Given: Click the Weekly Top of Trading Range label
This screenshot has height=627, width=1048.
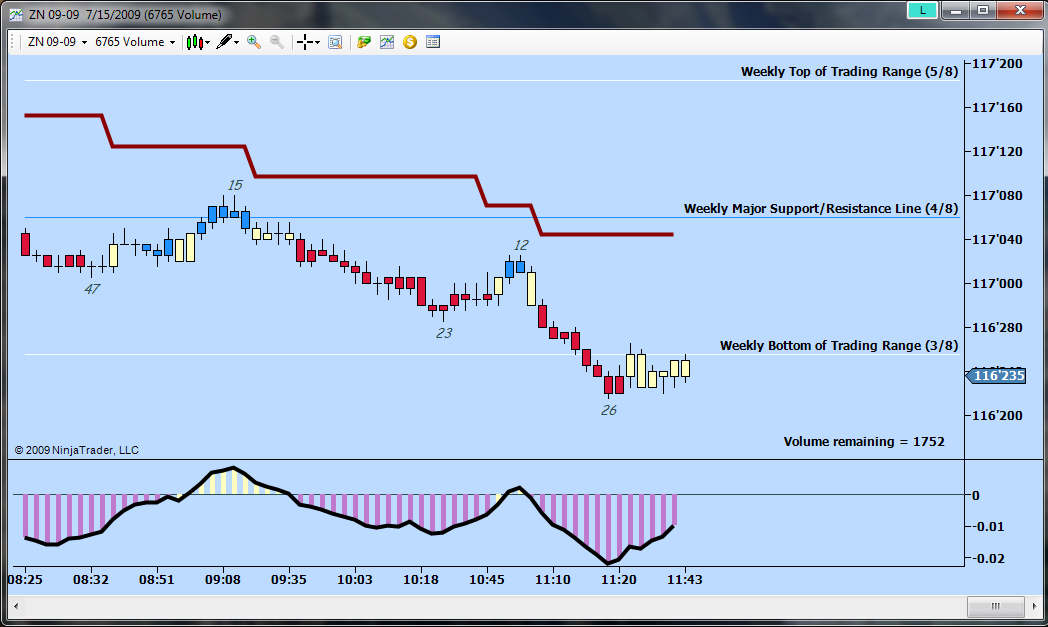Looking at the screenshot, I should click(849, 72).
